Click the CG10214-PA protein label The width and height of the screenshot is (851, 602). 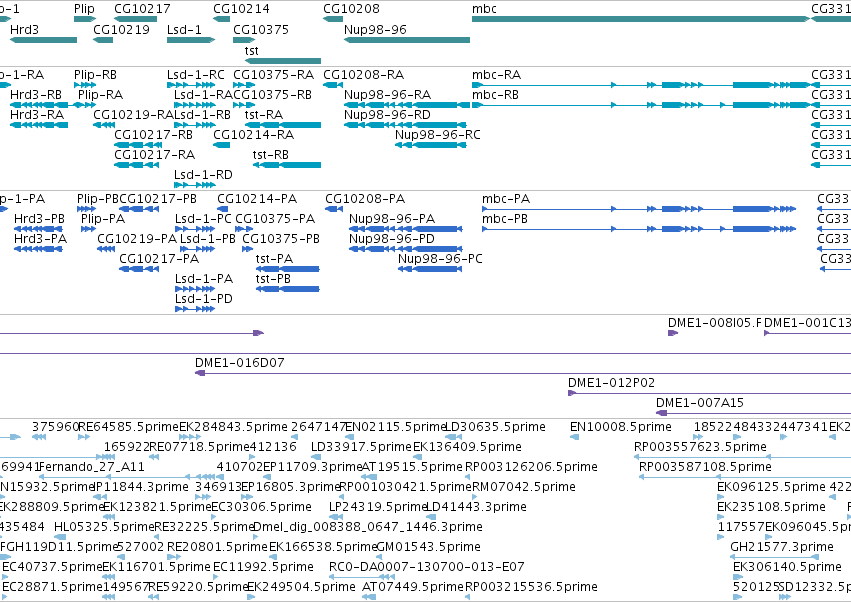257,199
